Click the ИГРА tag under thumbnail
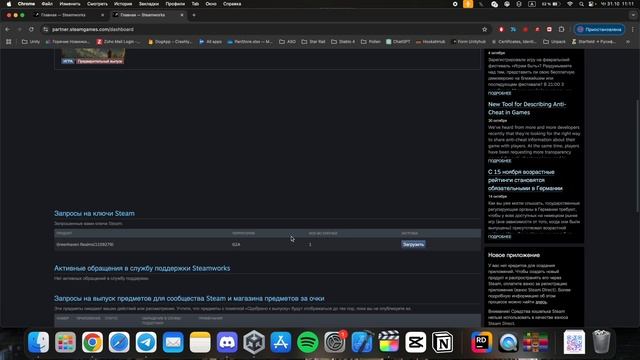 tap(68, 61)
